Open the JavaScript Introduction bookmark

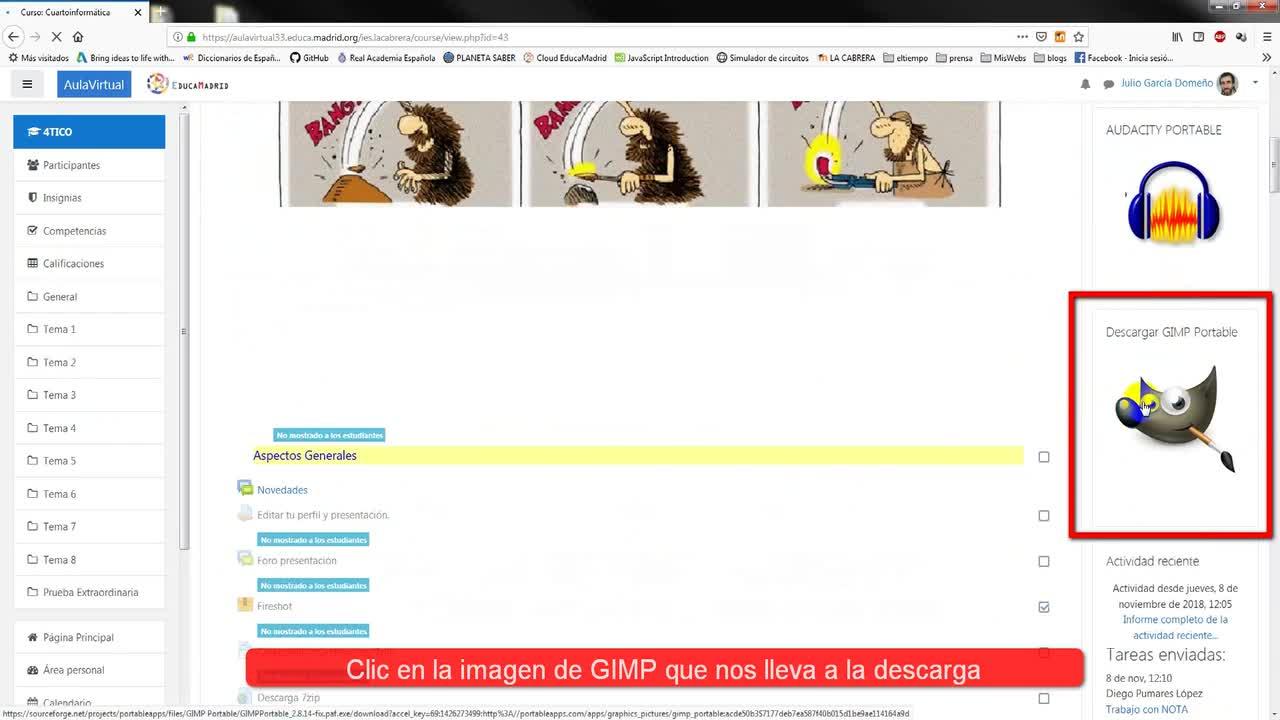pos(662,58)
